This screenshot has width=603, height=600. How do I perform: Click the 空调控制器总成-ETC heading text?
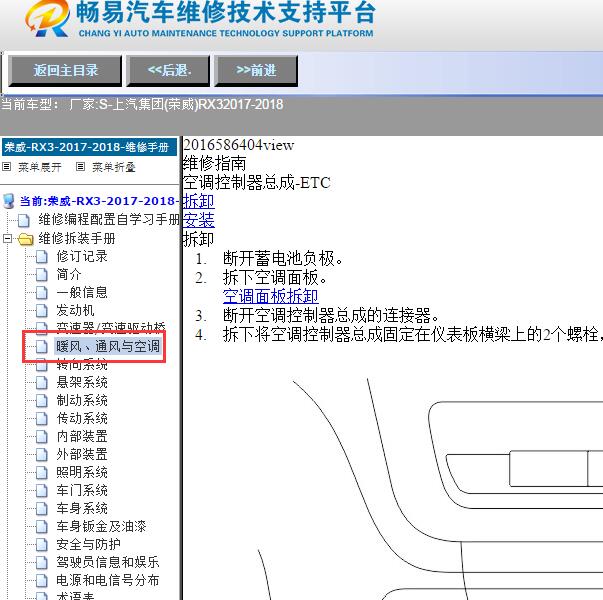click(257, 182)
